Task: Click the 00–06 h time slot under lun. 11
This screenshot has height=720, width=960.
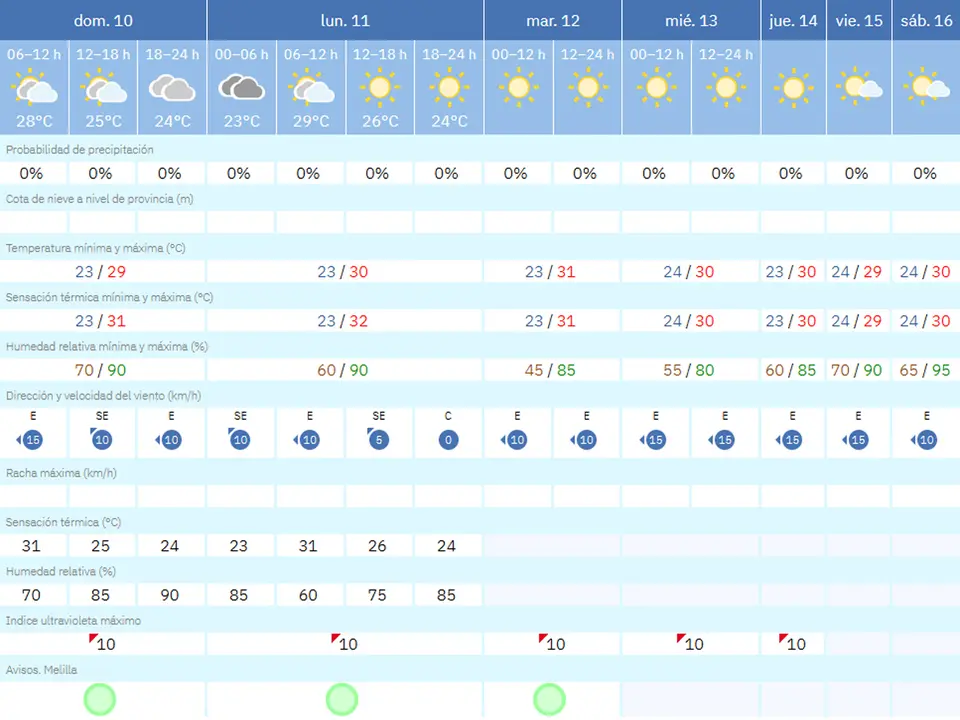Action: [241, 54]
